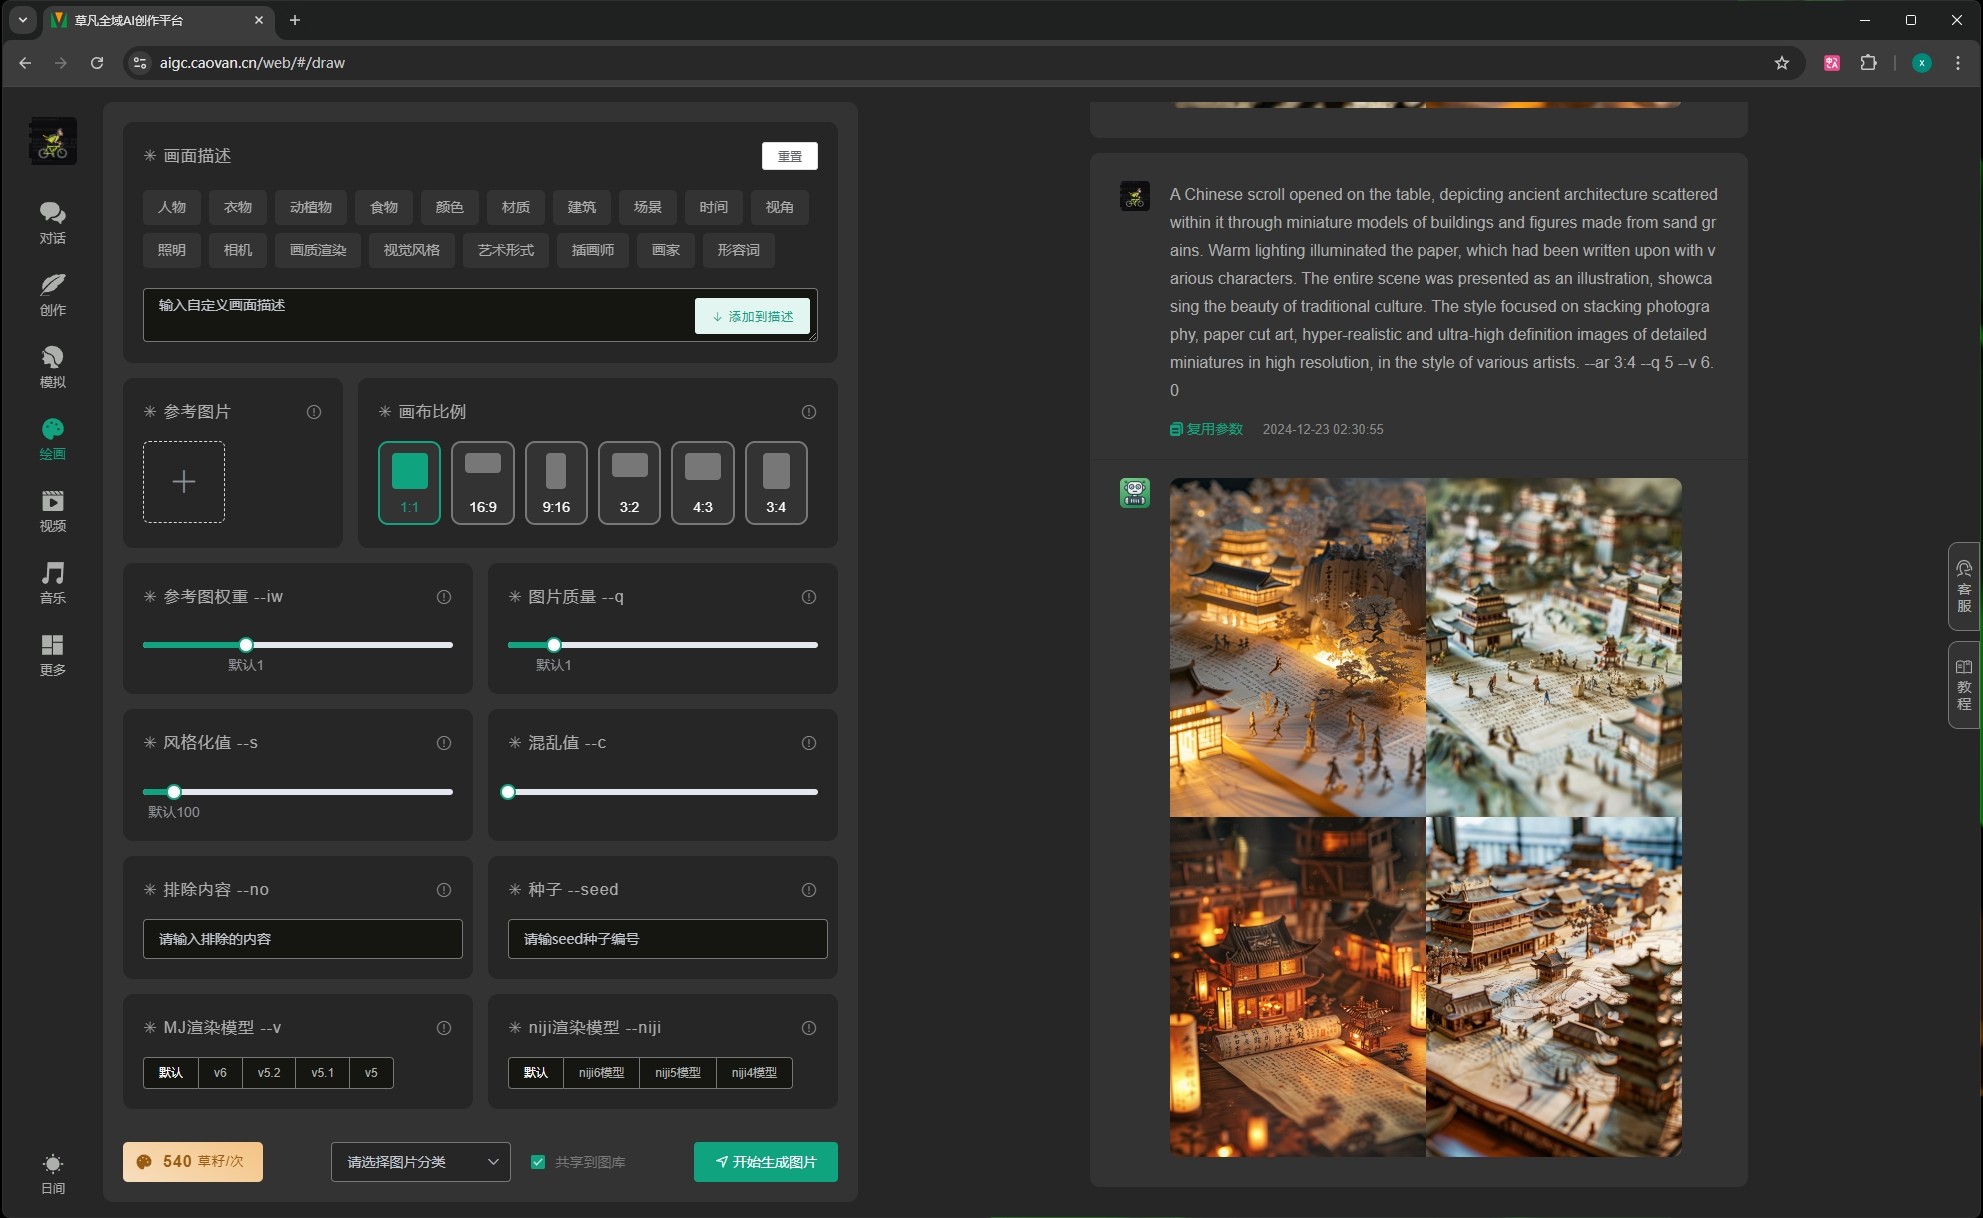The width and height of the screenshot is (1983, 1218).
Task: Choose the niji5模型 render model
Action: point(678,1073)
